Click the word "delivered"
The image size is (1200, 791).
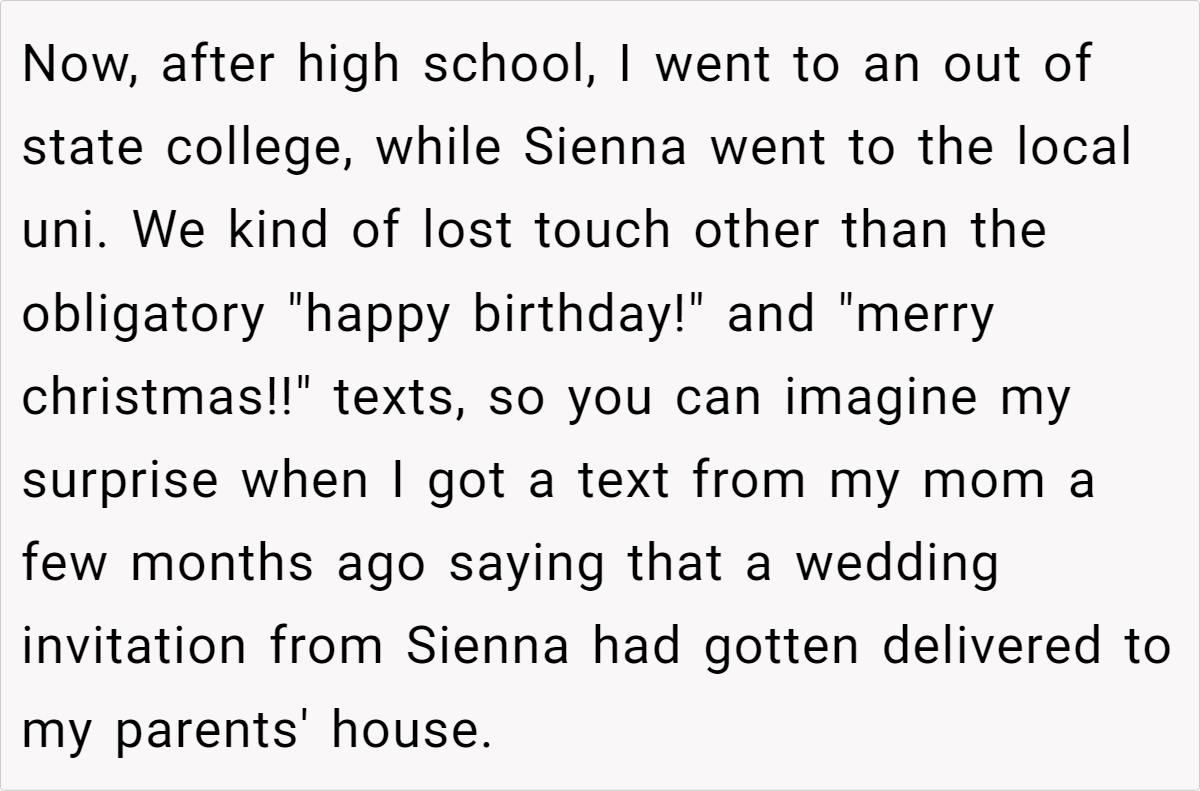tap(1005, 645)
